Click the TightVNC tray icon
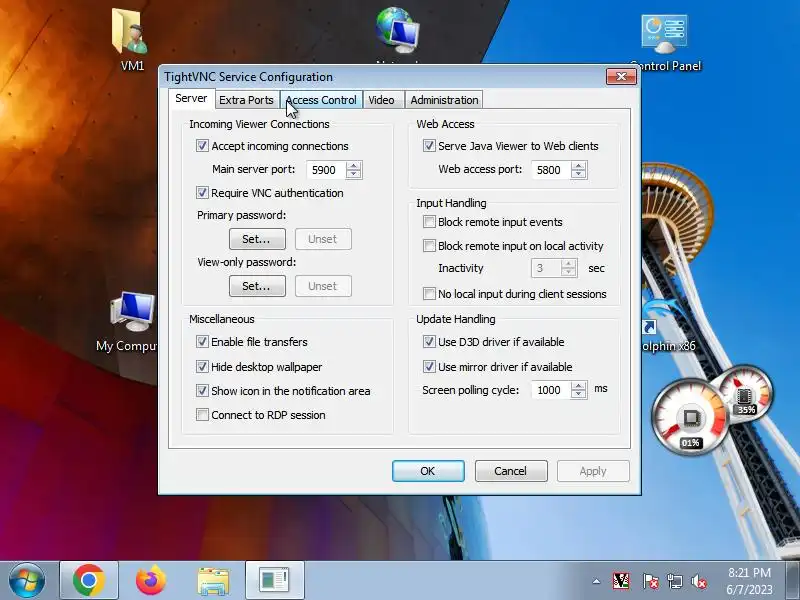 click(621, 581)
